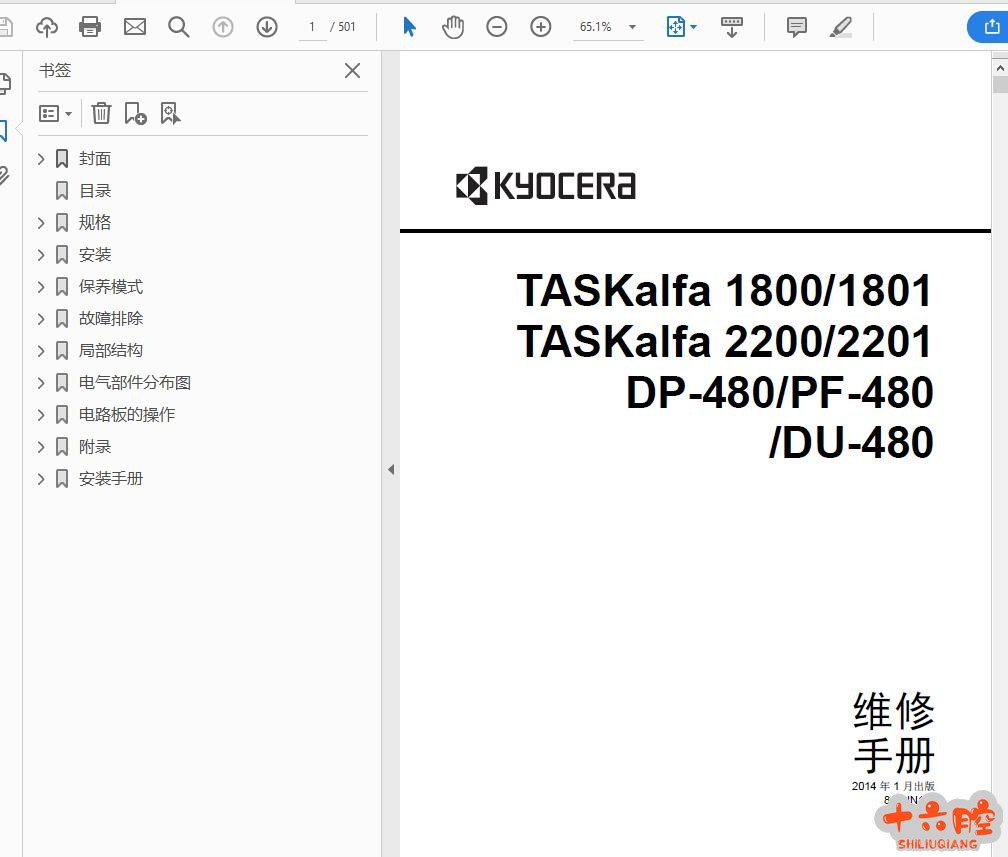The image size is (1008, 857).
Task: Open bookmark options list dropdown
Action: pos(56,114)
